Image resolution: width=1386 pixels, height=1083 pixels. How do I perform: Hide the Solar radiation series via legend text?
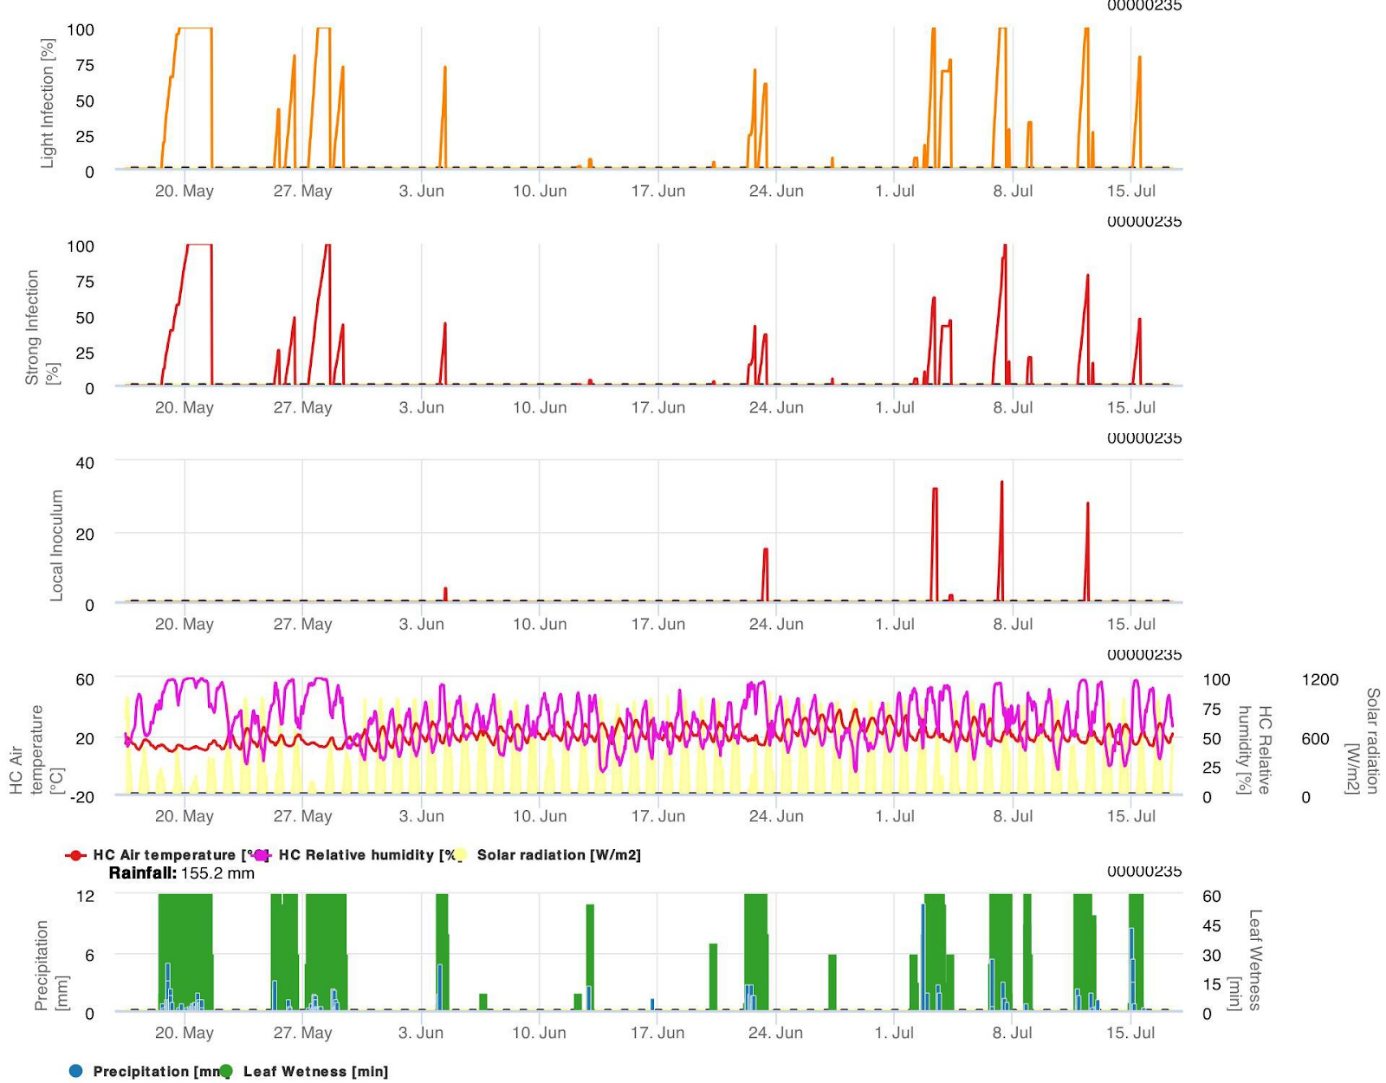tap(558, 855)
